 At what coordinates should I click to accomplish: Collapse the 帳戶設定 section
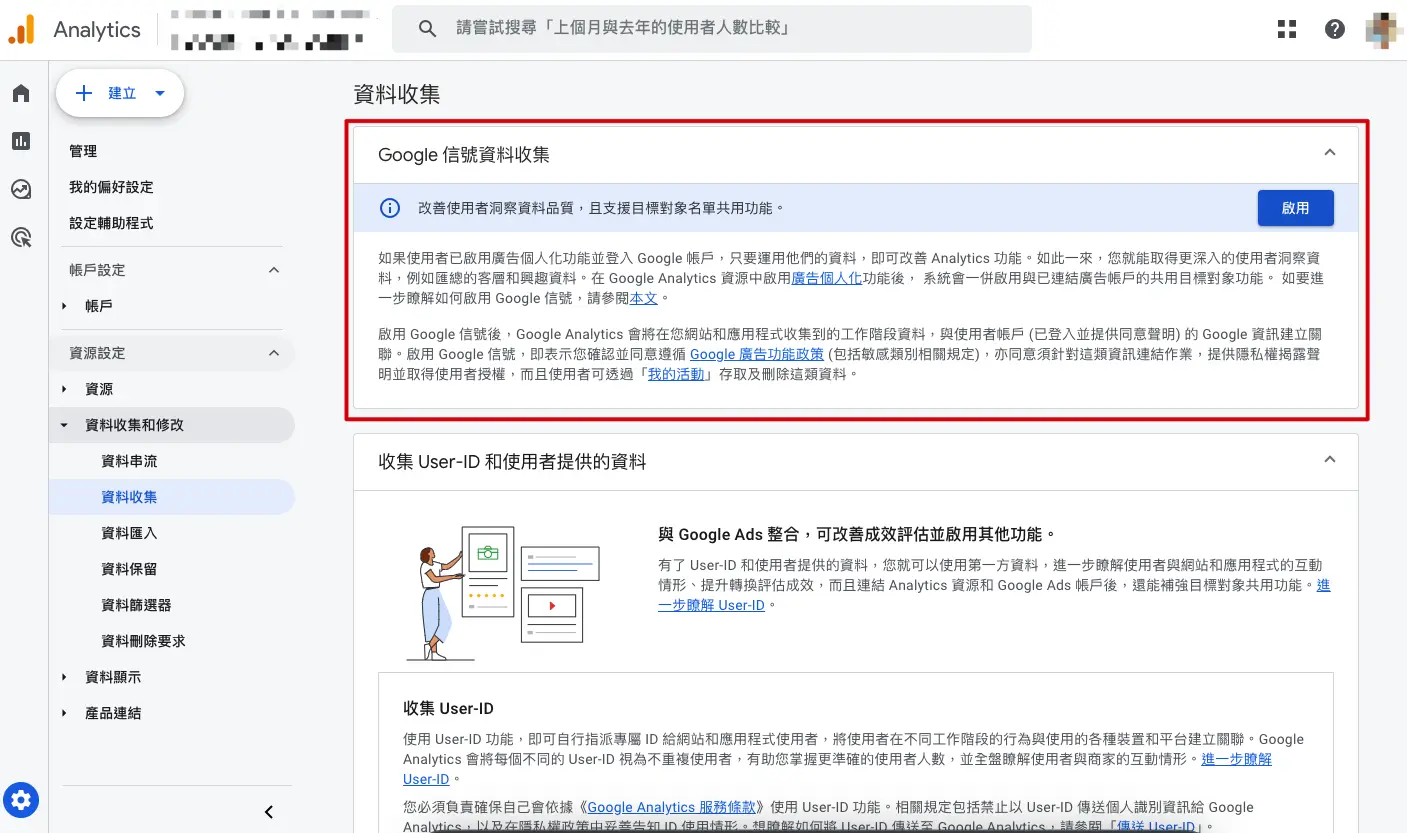click(274, 270)
